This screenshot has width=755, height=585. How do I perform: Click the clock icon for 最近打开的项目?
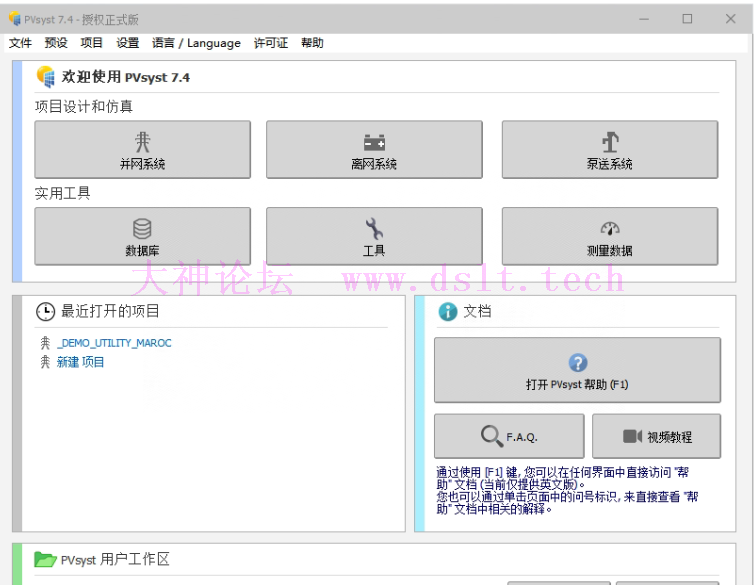click(x=46, y=312)
